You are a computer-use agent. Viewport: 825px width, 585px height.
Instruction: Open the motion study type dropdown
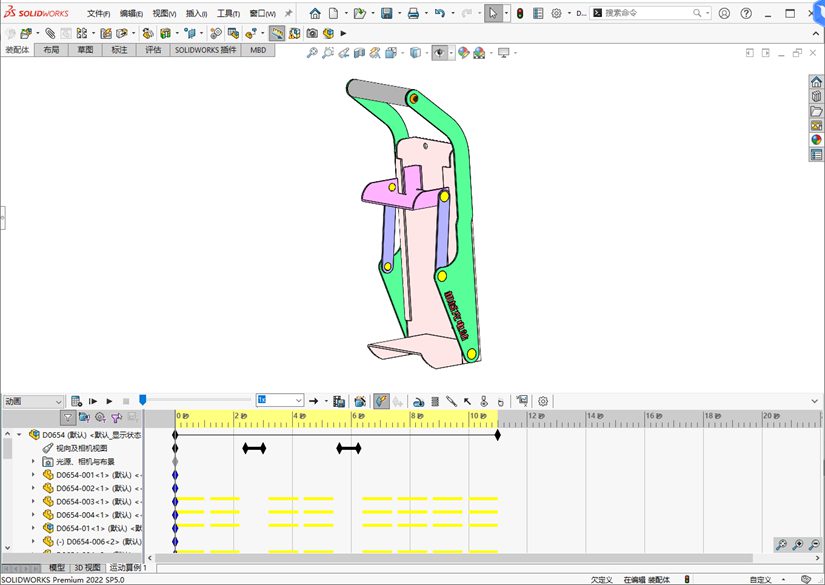57,401
